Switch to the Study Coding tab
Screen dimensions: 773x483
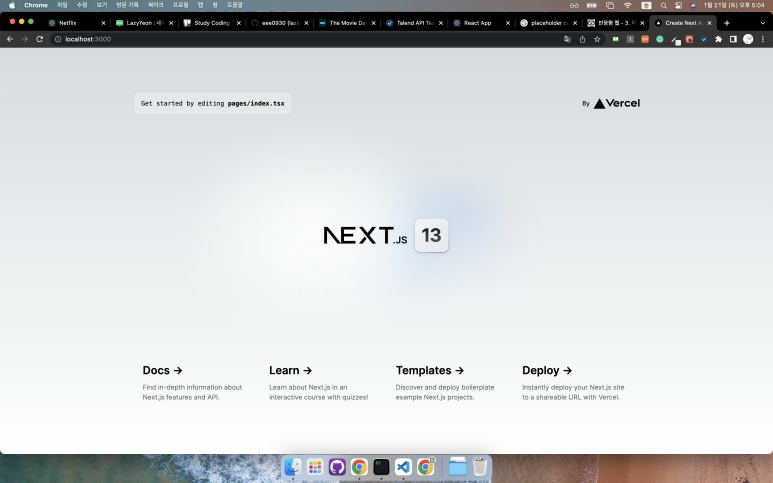point(211,23)
